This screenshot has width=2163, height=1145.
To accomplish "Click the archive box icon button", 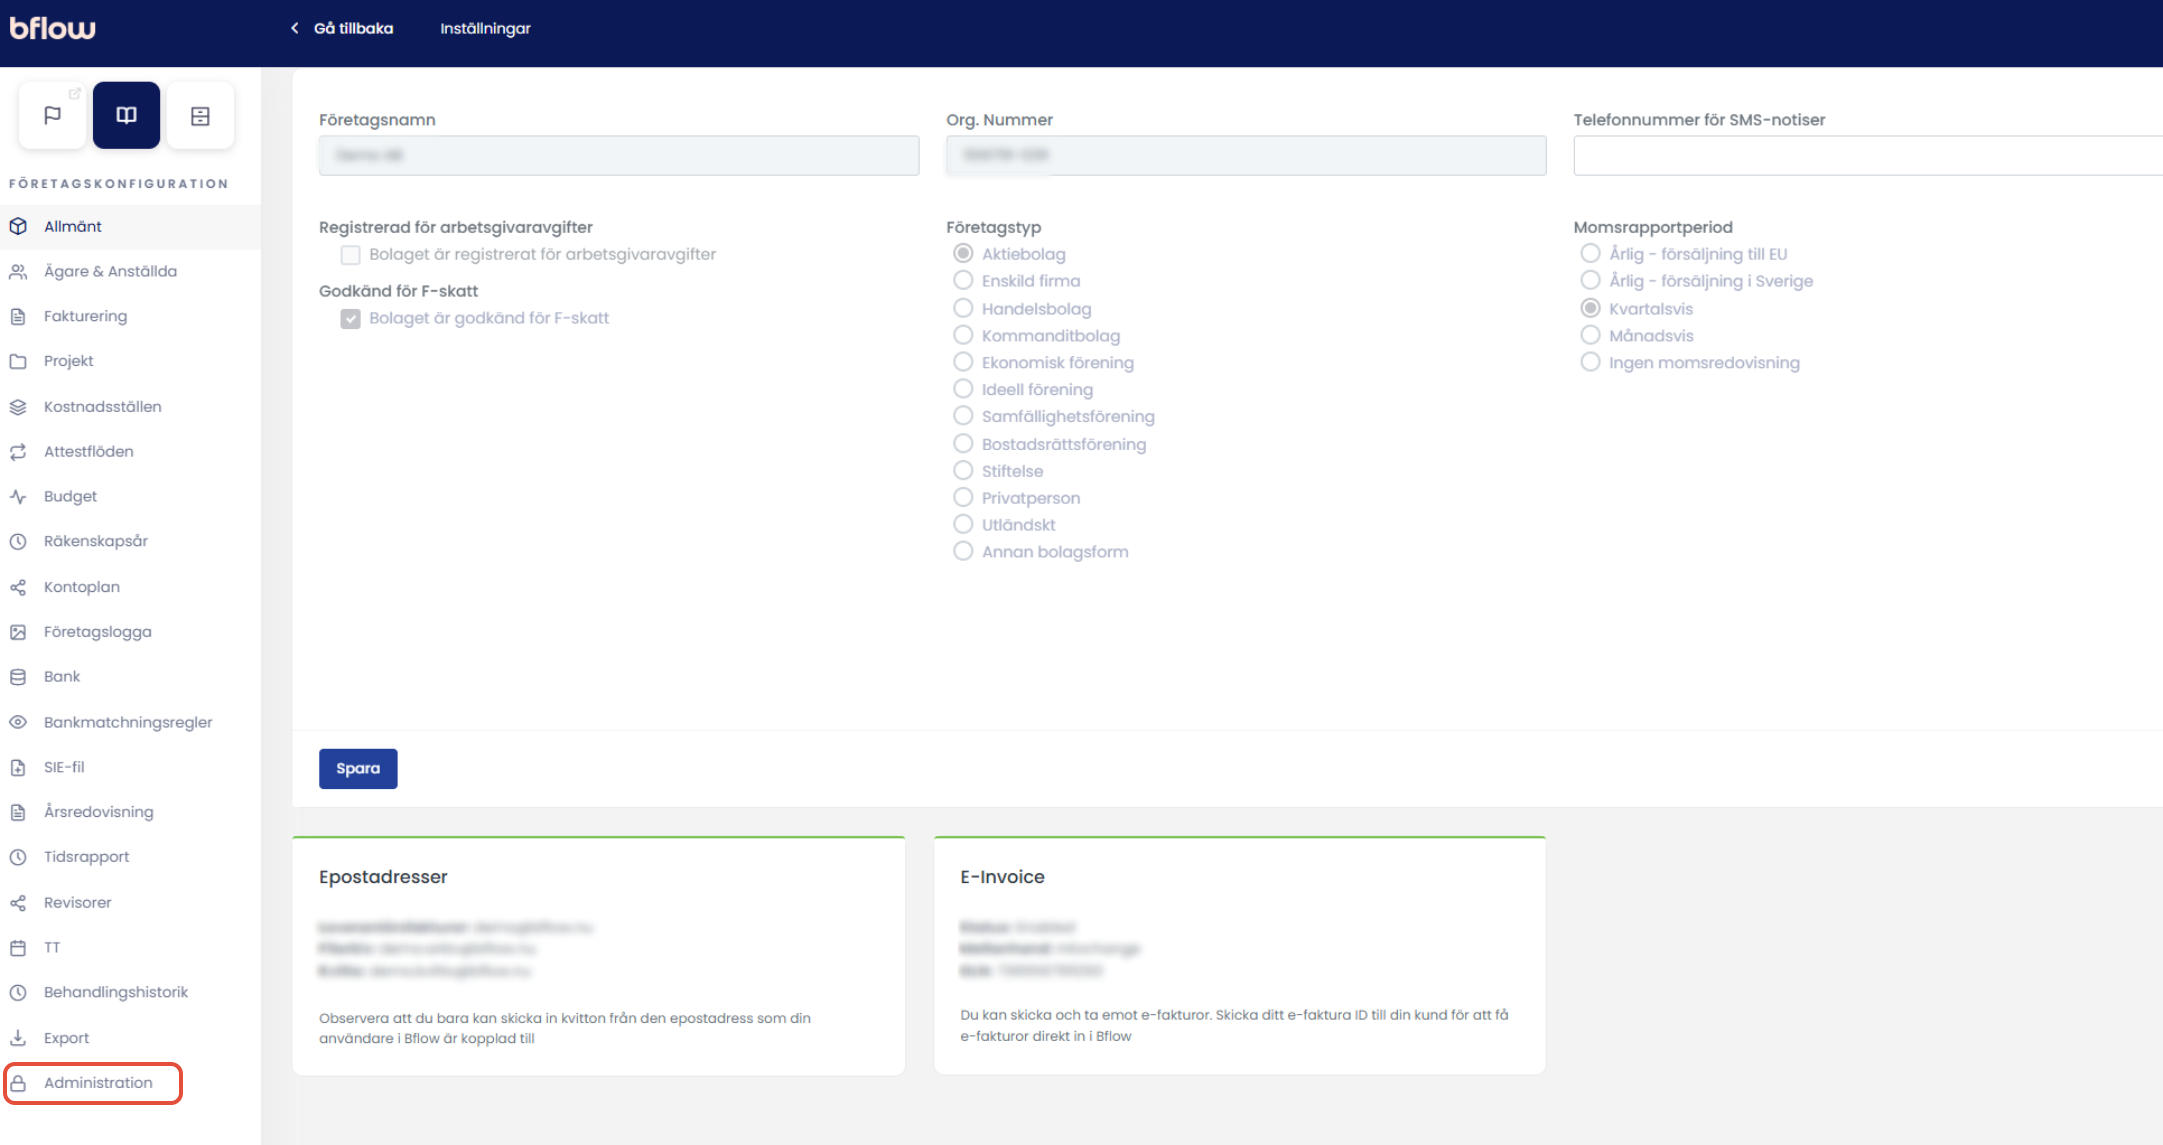I will coord(200,116).
